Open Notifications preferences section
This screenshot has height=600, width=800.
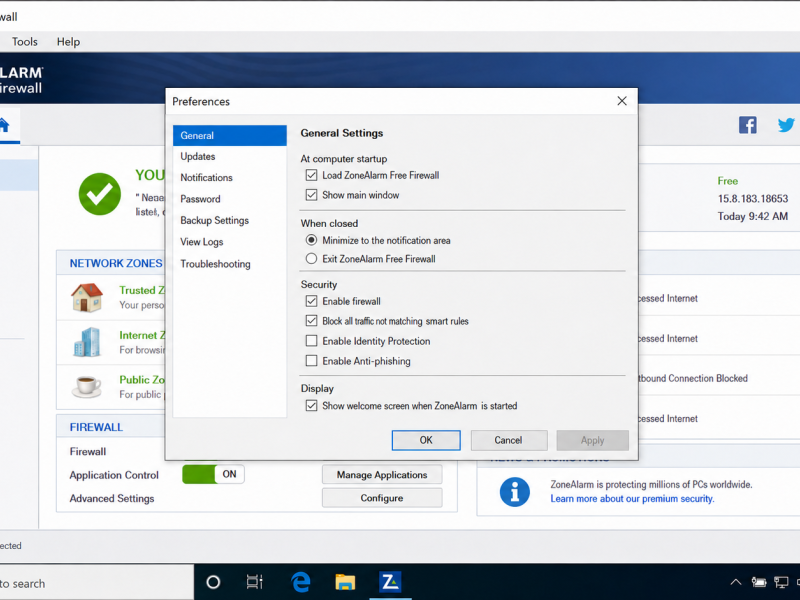[x=230, y=178]
